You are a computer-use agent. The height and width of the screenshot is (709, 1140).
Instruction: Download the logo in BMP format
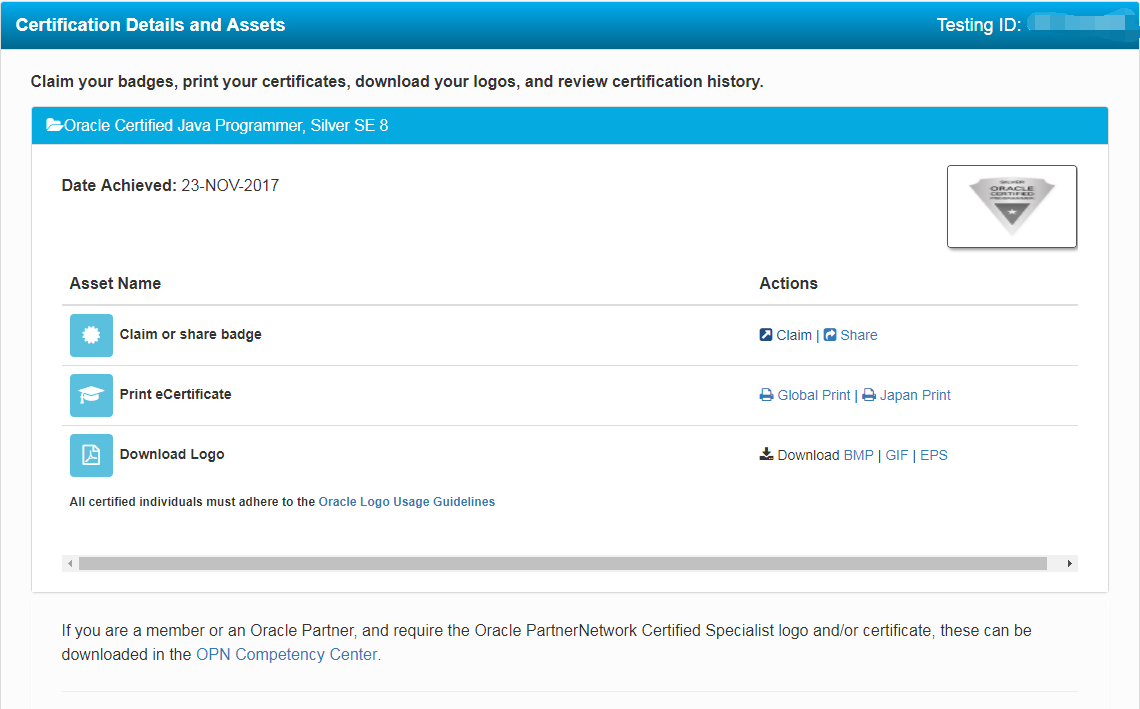coord(858,455)
